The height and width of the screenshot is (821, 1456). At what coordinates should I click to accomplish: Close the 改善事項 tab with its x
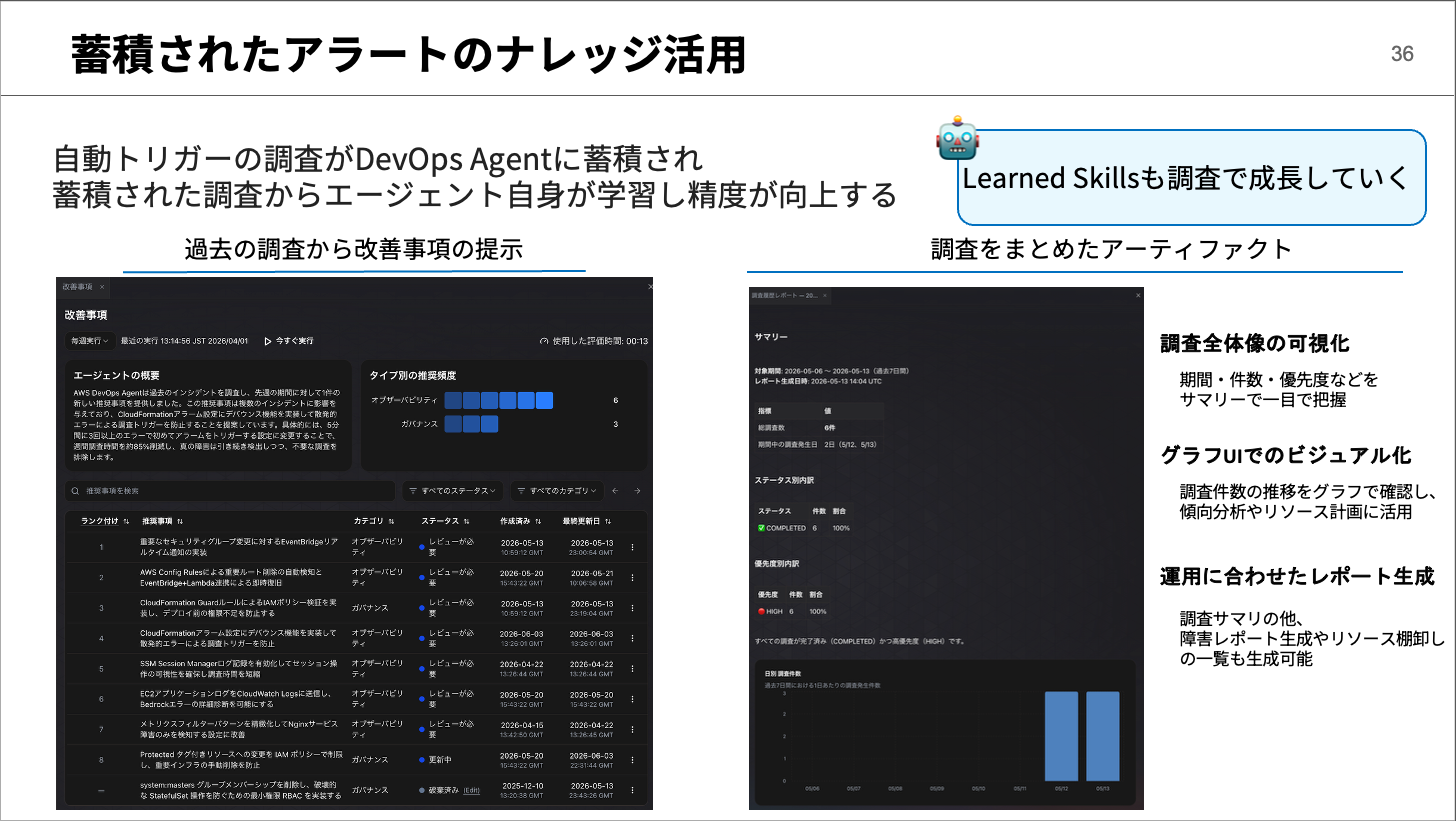(x=102, y=287)
